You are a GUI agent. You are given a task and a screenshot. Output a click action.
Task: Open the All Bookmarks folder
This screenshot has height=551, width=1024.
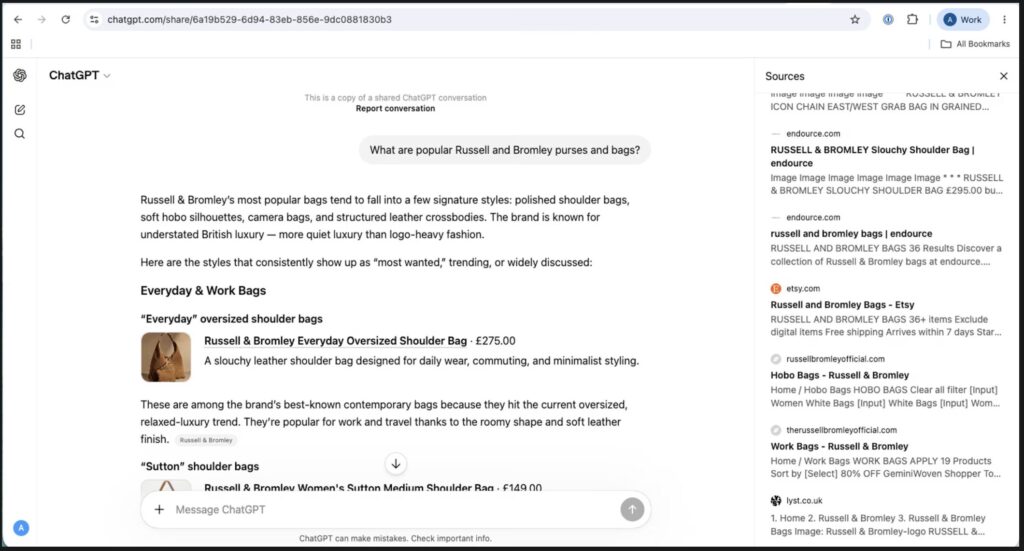tap(975, 44)
